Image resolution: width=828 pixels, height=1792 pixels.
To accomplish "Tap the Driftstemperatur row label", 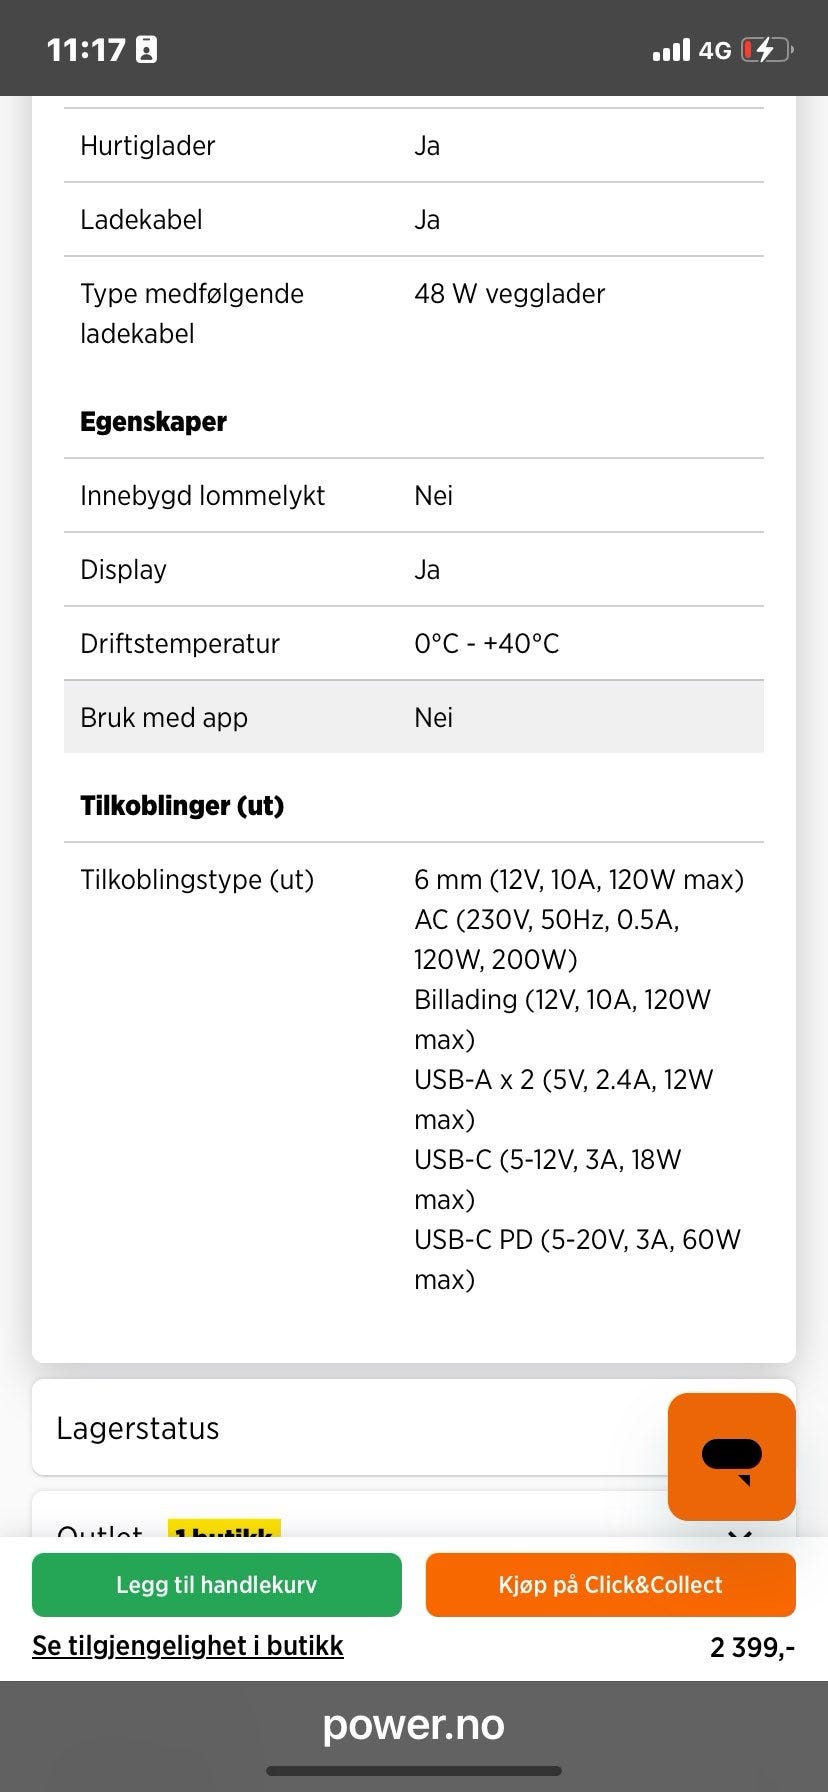I will (180, 644).
